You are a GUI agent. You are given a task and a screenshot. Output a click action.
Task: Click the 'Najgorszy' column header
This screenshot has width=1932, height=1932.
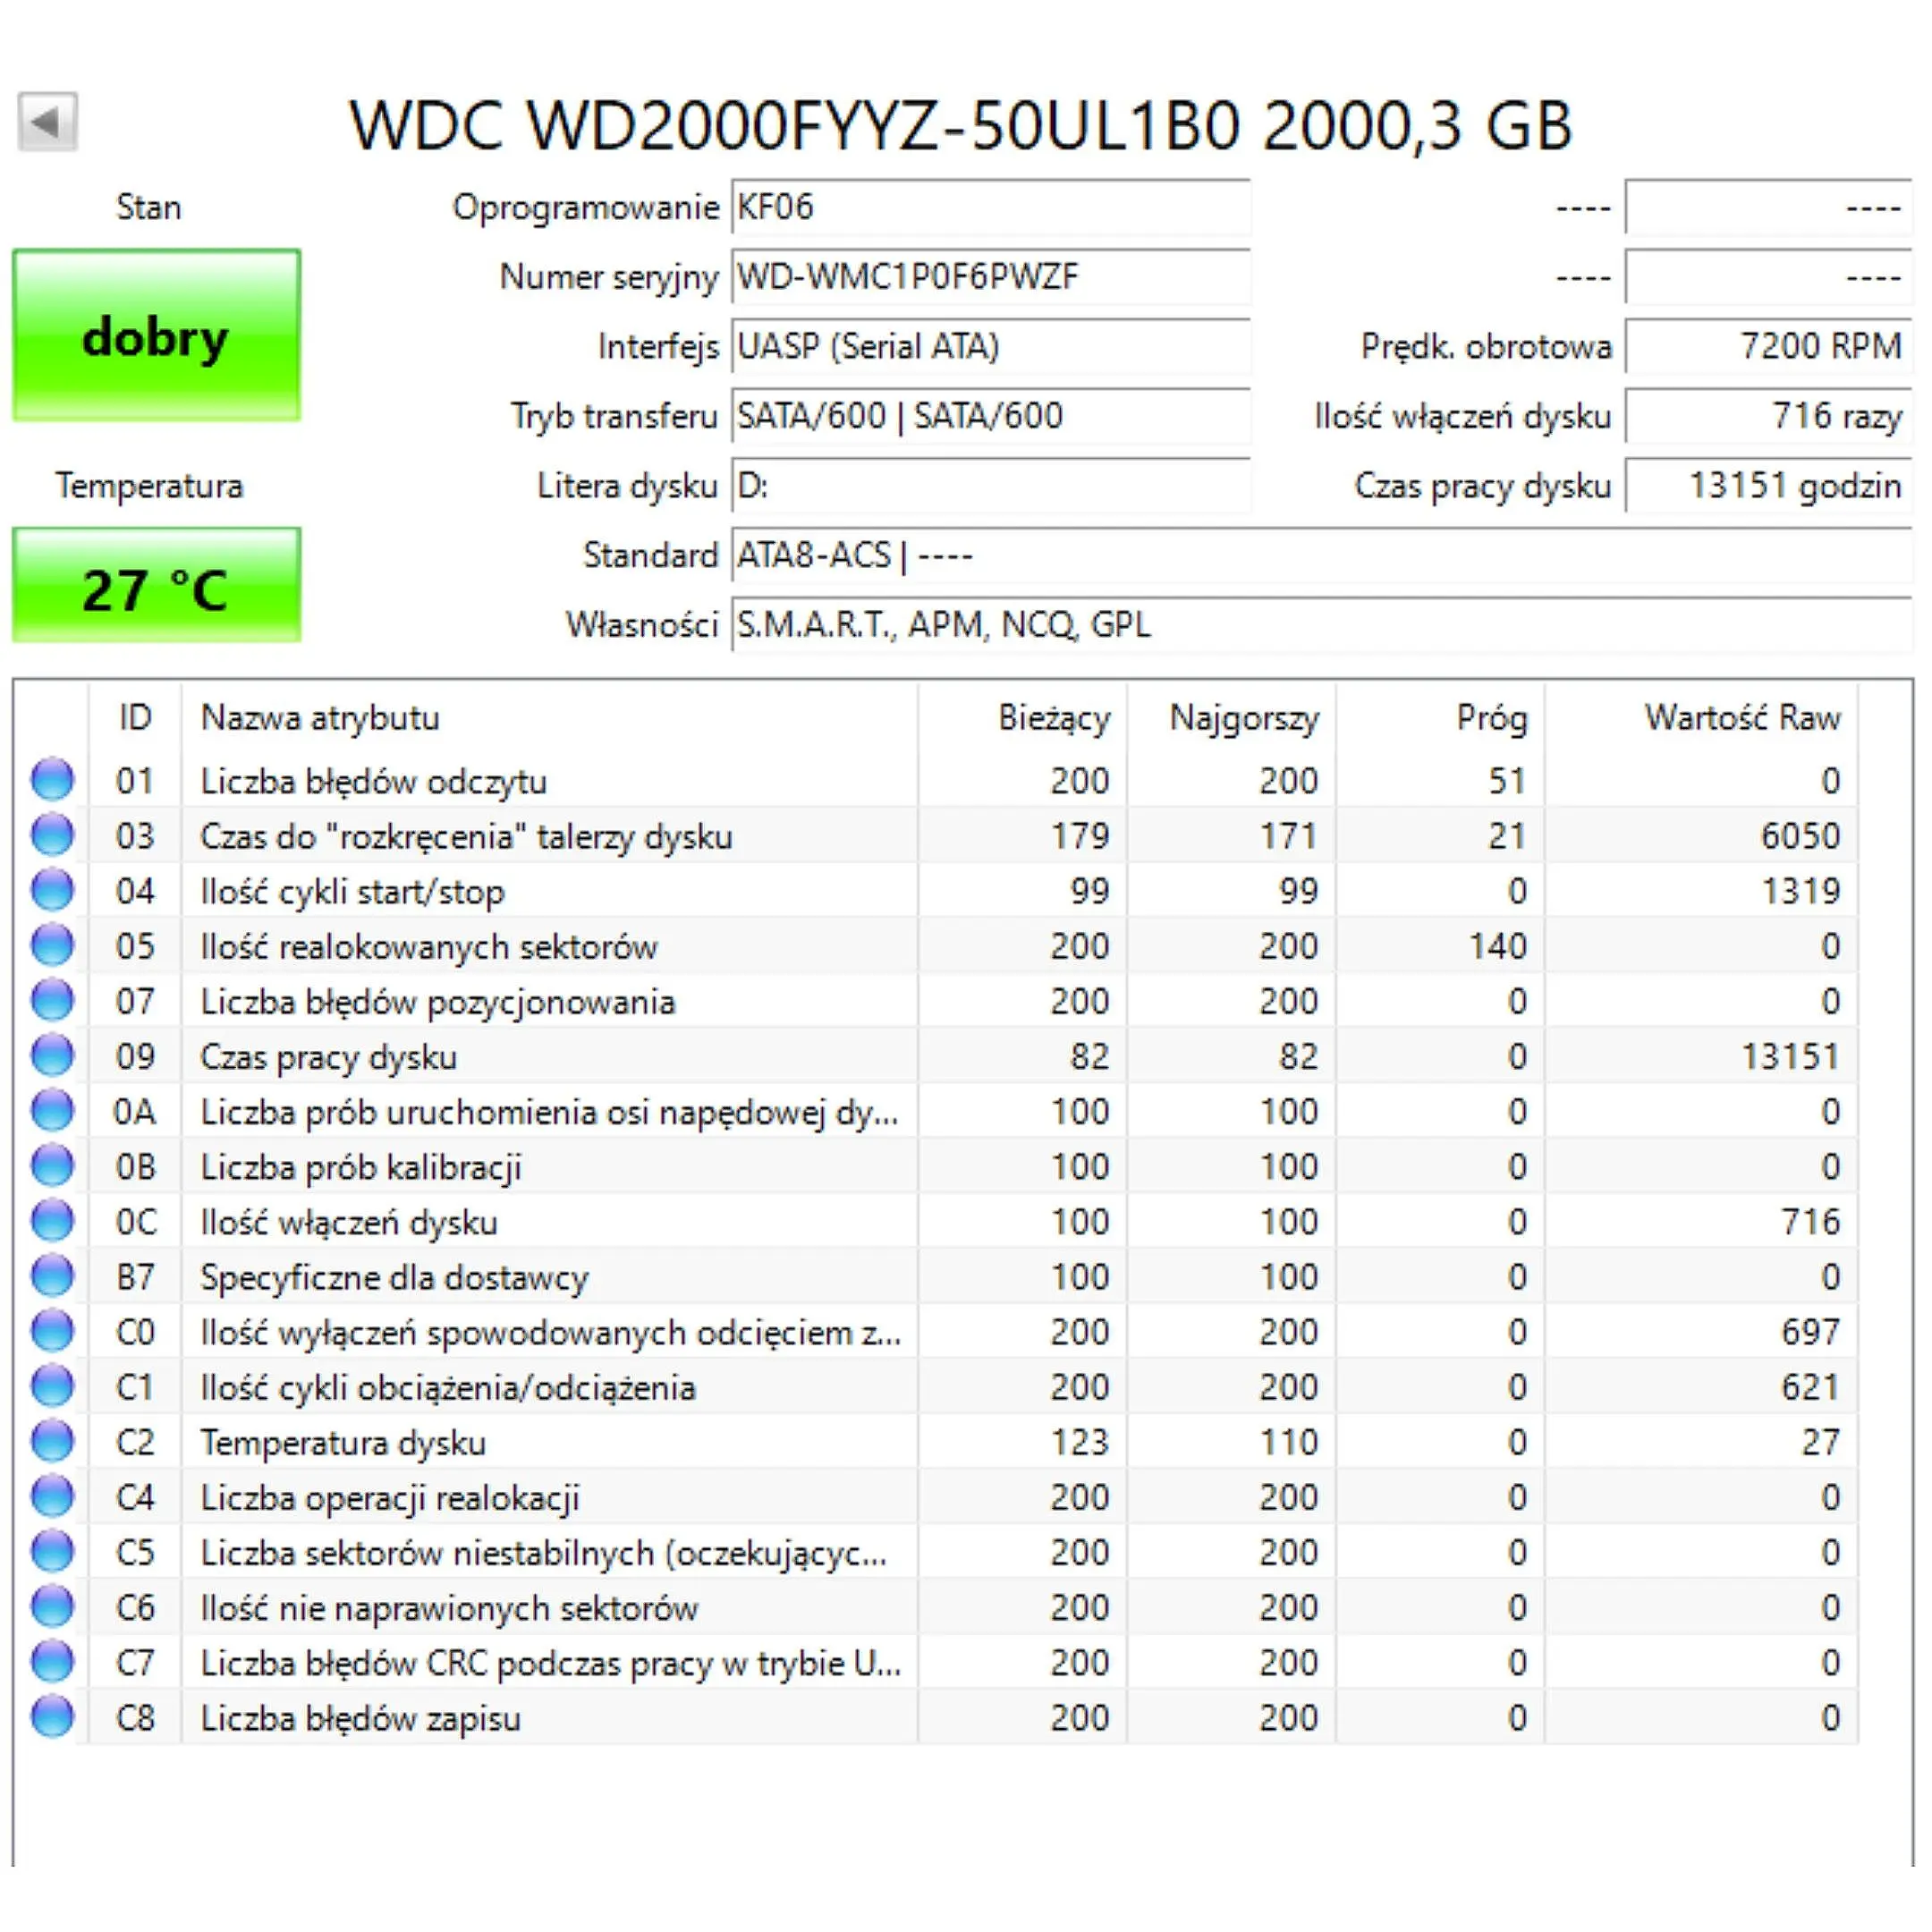(1232, 718)
